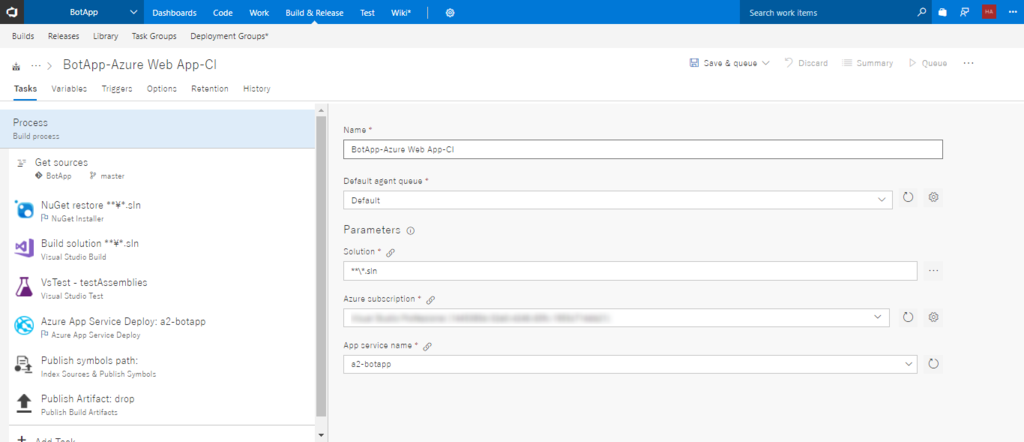Viewport: 1024px width, 442px height.
Task: Click the link icon beside Azure subscription
Action: [x=430, y=300]
